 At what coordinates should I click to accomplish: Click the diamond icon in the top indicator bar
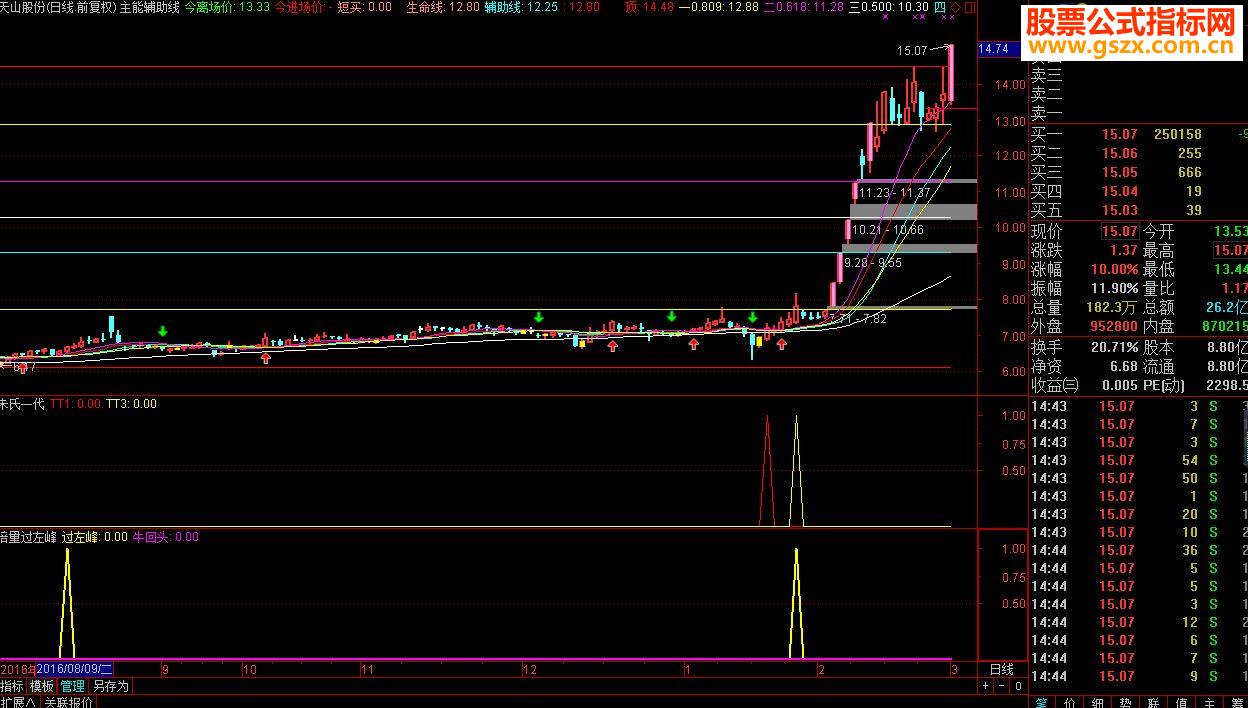click(955, 7)
